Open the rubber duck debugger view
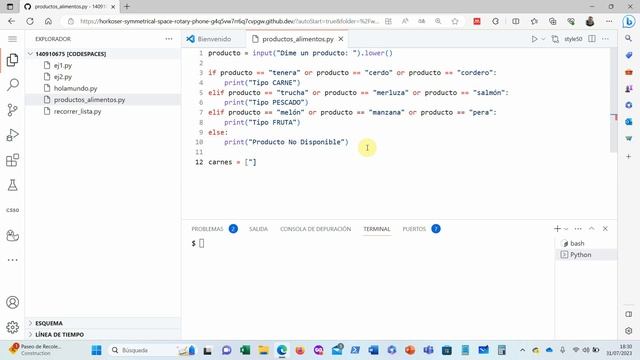 [x=13, y=236]
